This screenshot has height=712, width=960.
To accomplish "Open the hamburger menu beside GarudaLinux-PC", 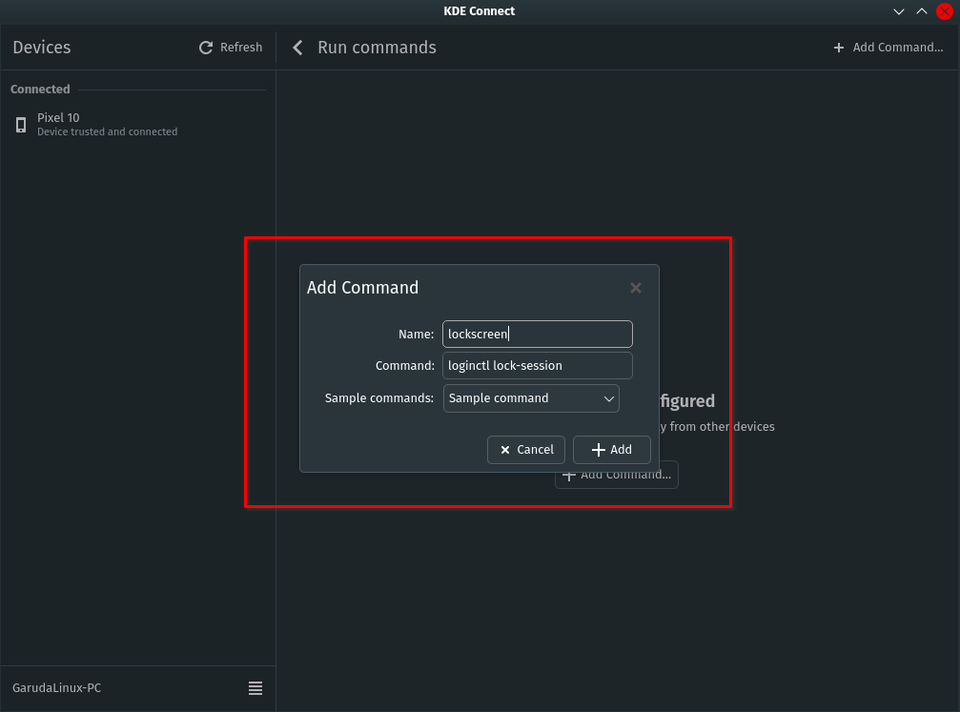I will tap(255, 688).
